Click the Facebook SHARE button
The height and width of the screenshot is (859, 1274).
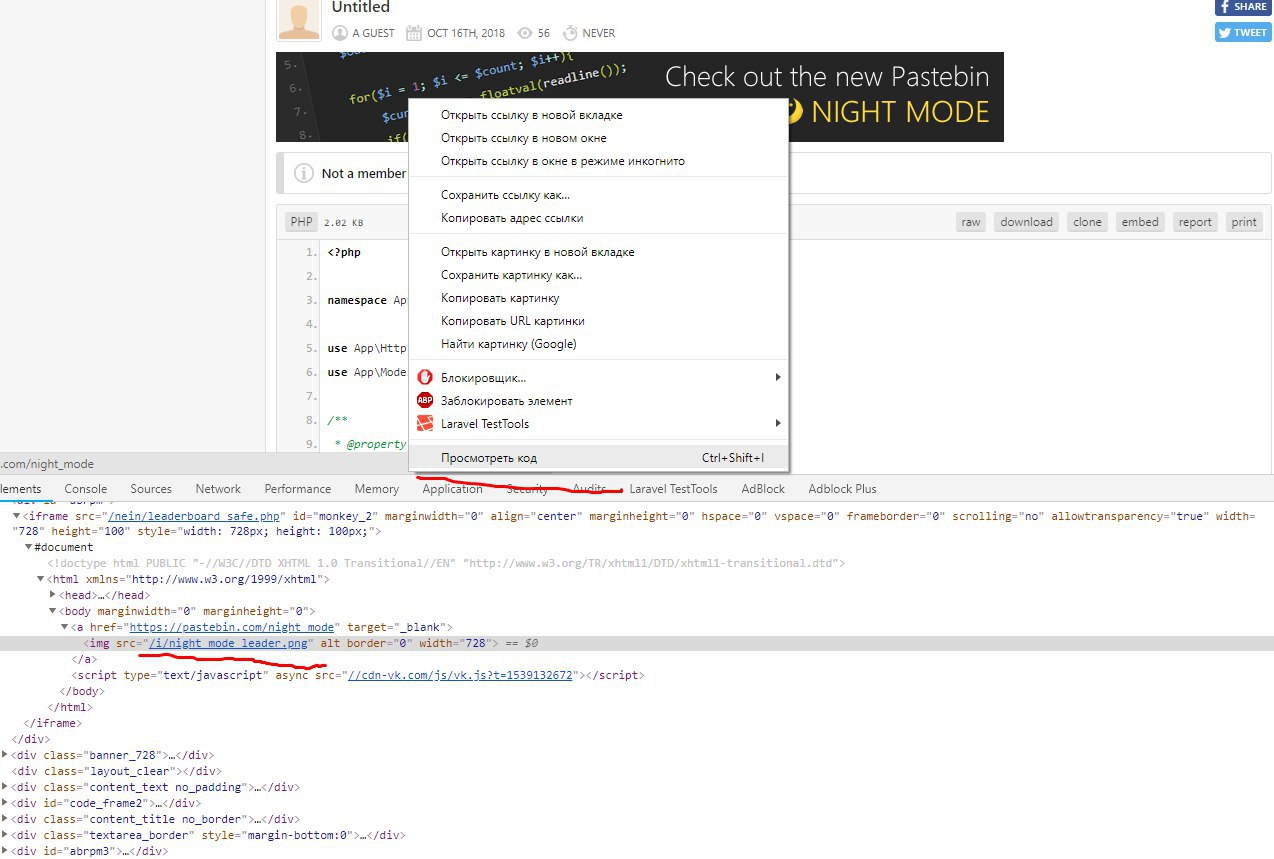pos(1243,6)
